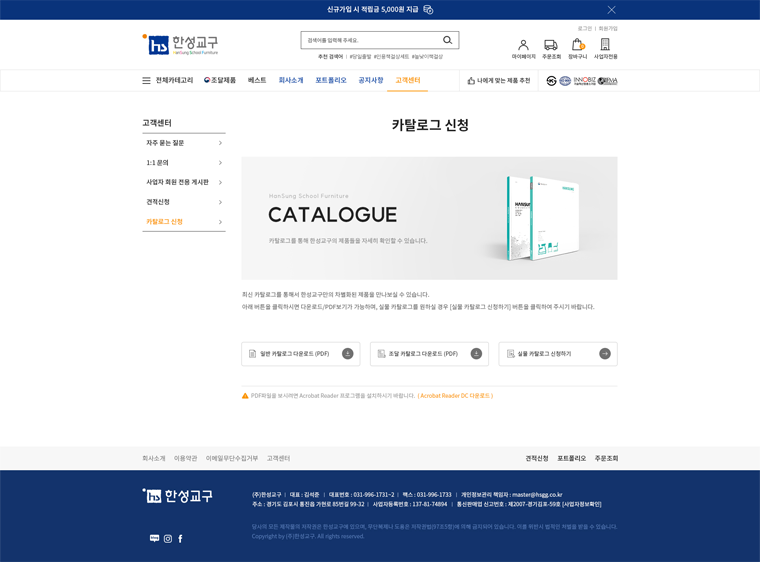Image resolution: width=760 pixels, height=562 pixels.
Task: Click 사업자정보확인 link in footer
Action: (582, 504)
